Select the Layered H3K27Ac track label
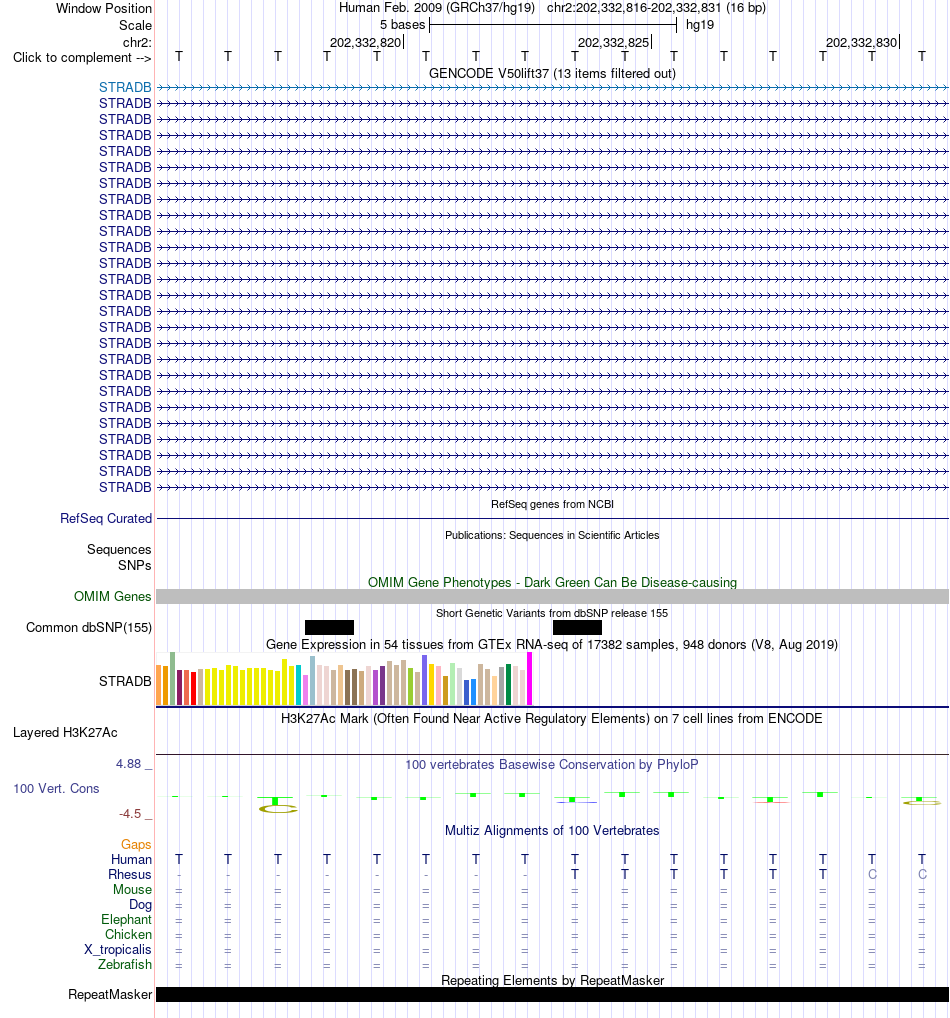The height and width of the screenshot is (1018, 950). tap(65, 732)
